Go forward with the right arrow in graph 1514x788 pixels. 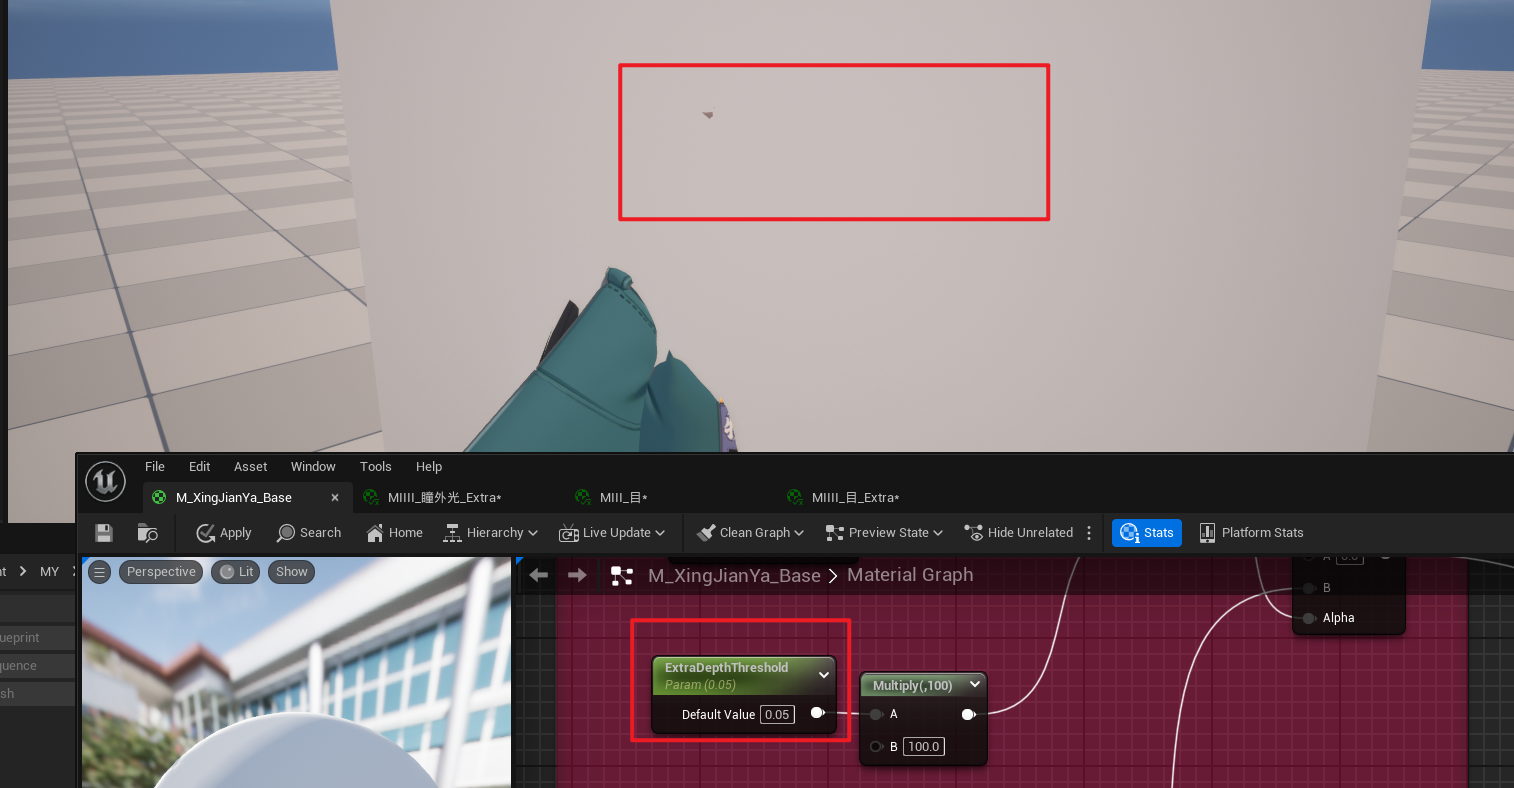(x=577, y=575)
